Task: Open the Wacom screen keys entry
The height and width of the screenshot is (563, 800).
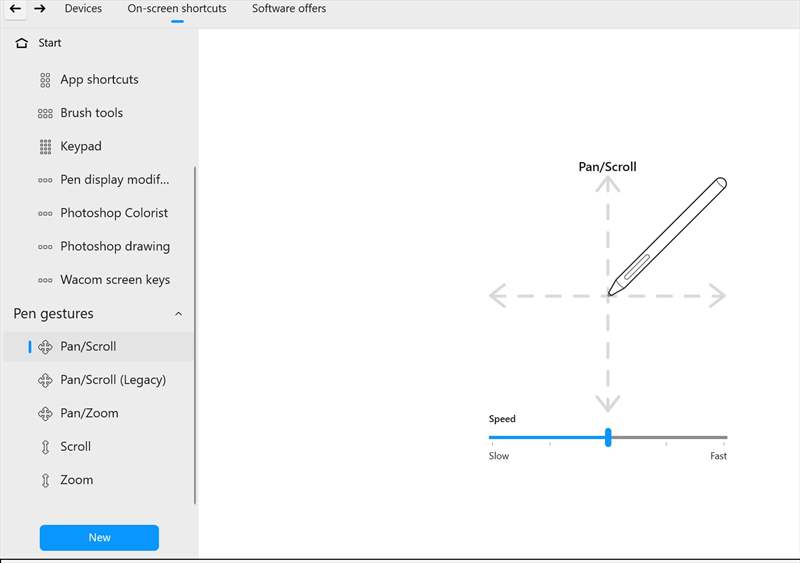Action: [115, 280]
